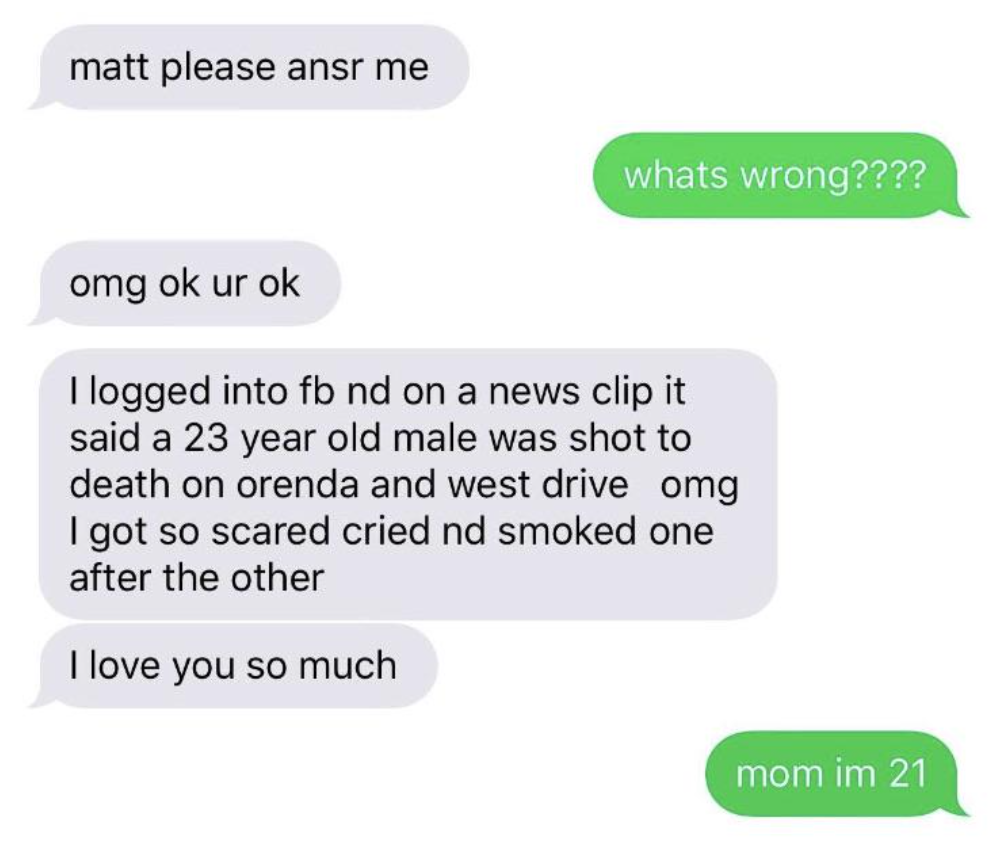Click the phrase 'after the other'

[196, 578]
